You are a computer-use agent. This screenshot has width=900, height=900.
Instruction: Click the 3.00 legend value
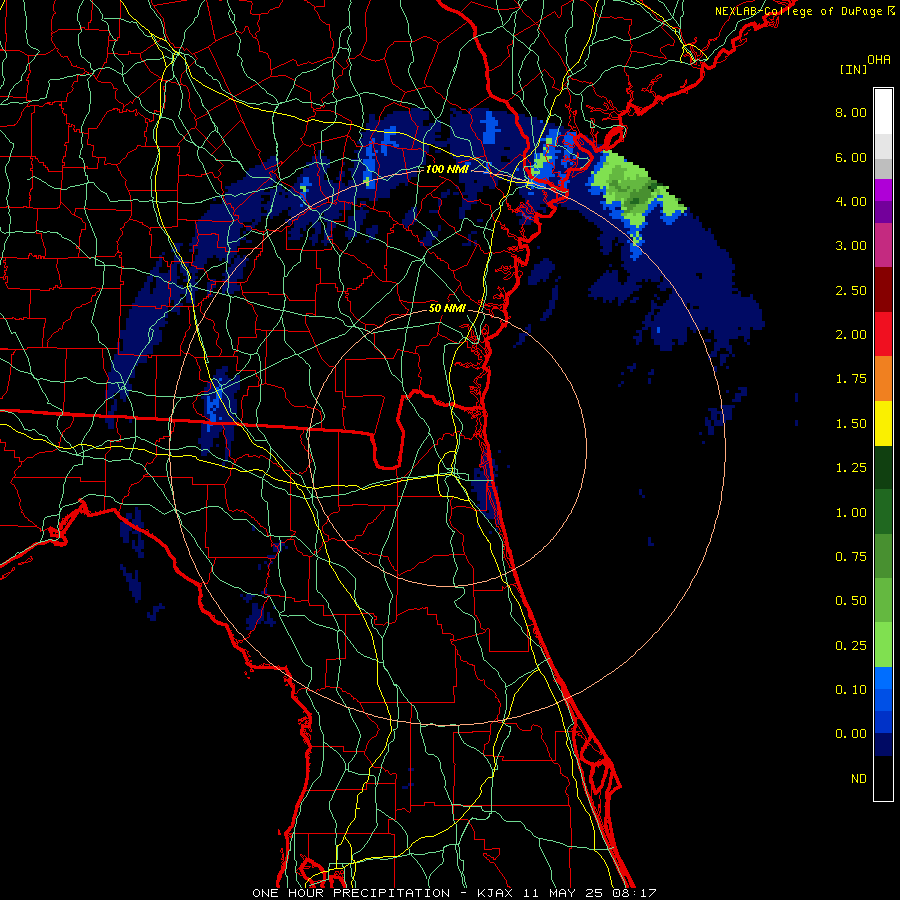851,246
